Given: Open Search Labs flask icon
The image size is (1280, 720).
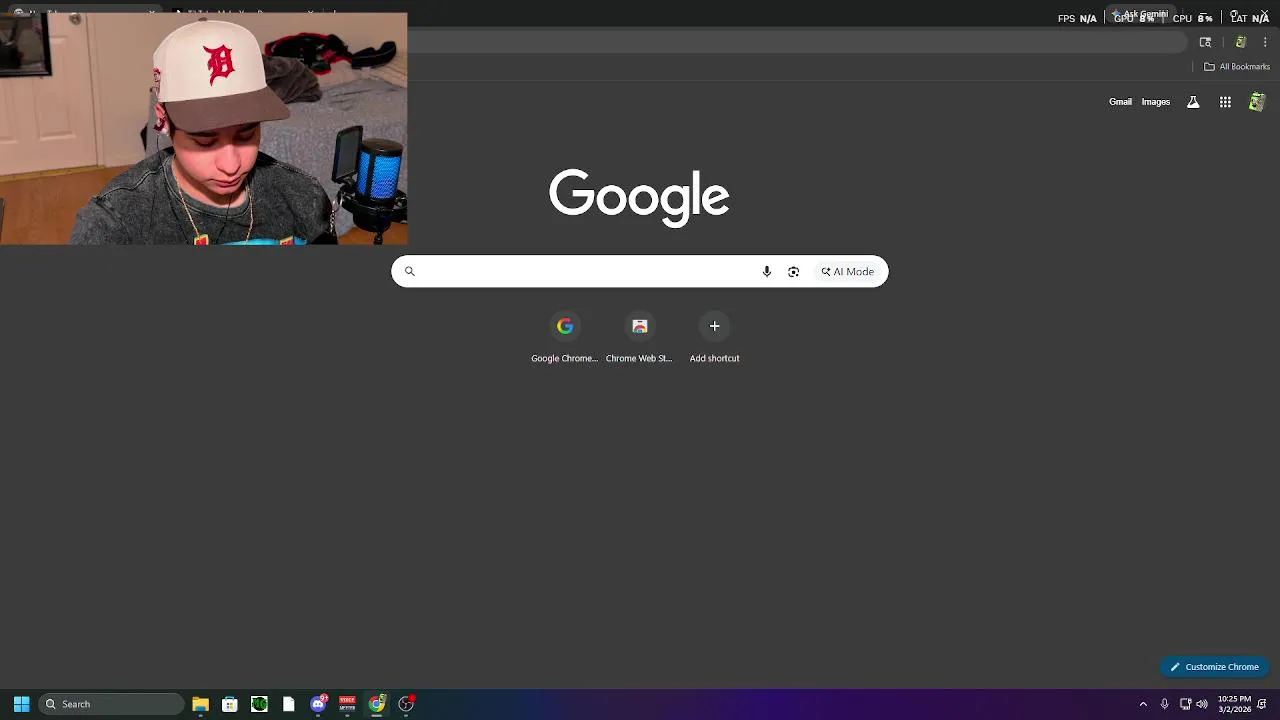Looking at the screenshot, I should (x=1193, y=102).
